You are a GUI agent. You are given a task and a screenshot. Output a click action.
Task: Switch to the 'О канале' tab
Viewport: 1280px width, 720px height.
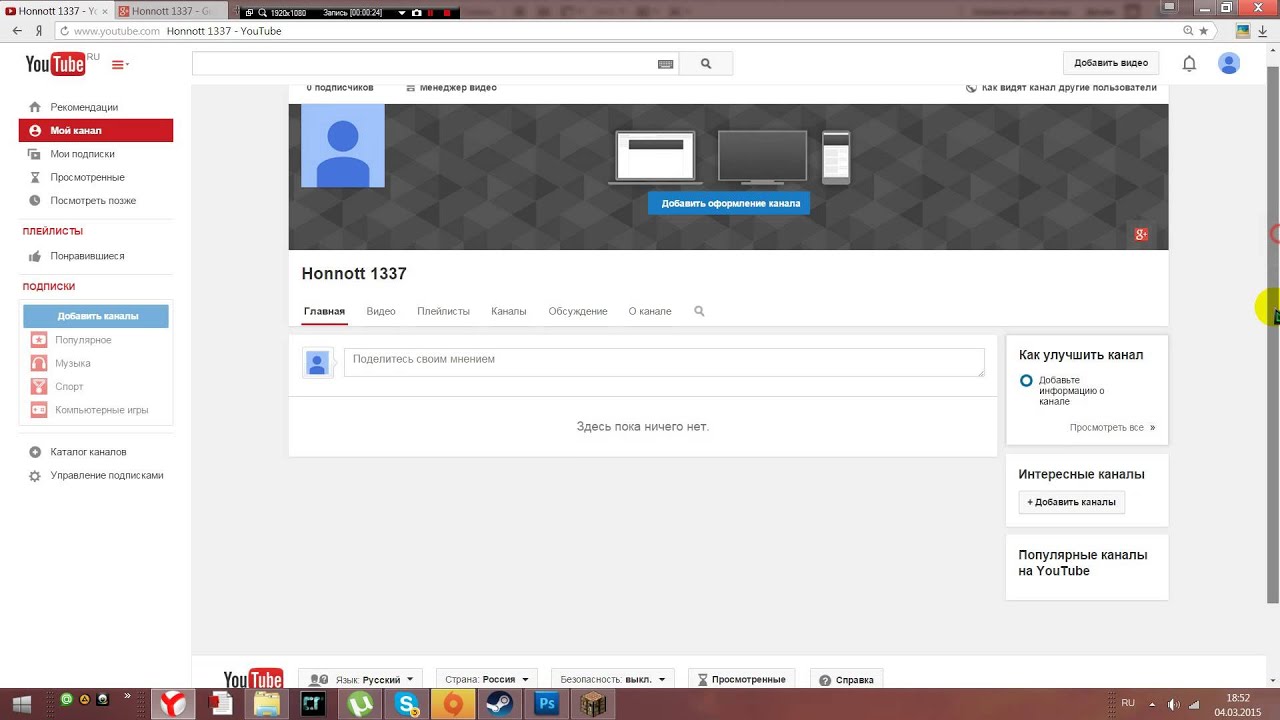click(650, 311)
